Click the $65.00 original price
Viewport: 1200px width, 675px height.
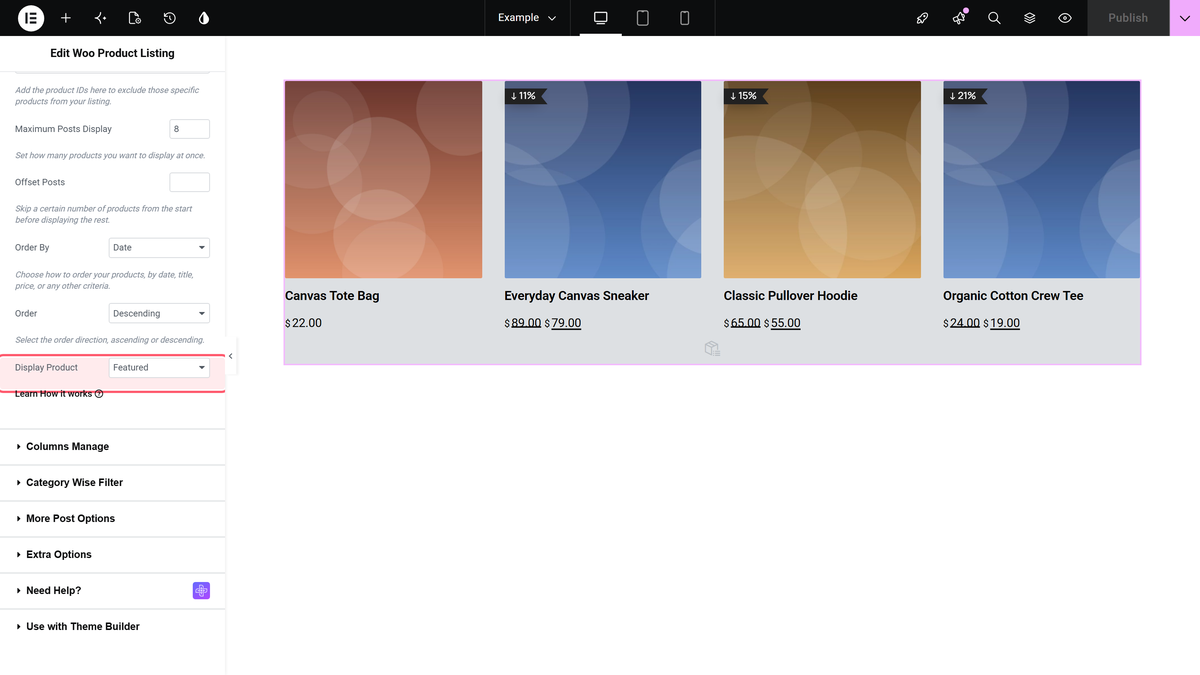click(x=742, y=323)
